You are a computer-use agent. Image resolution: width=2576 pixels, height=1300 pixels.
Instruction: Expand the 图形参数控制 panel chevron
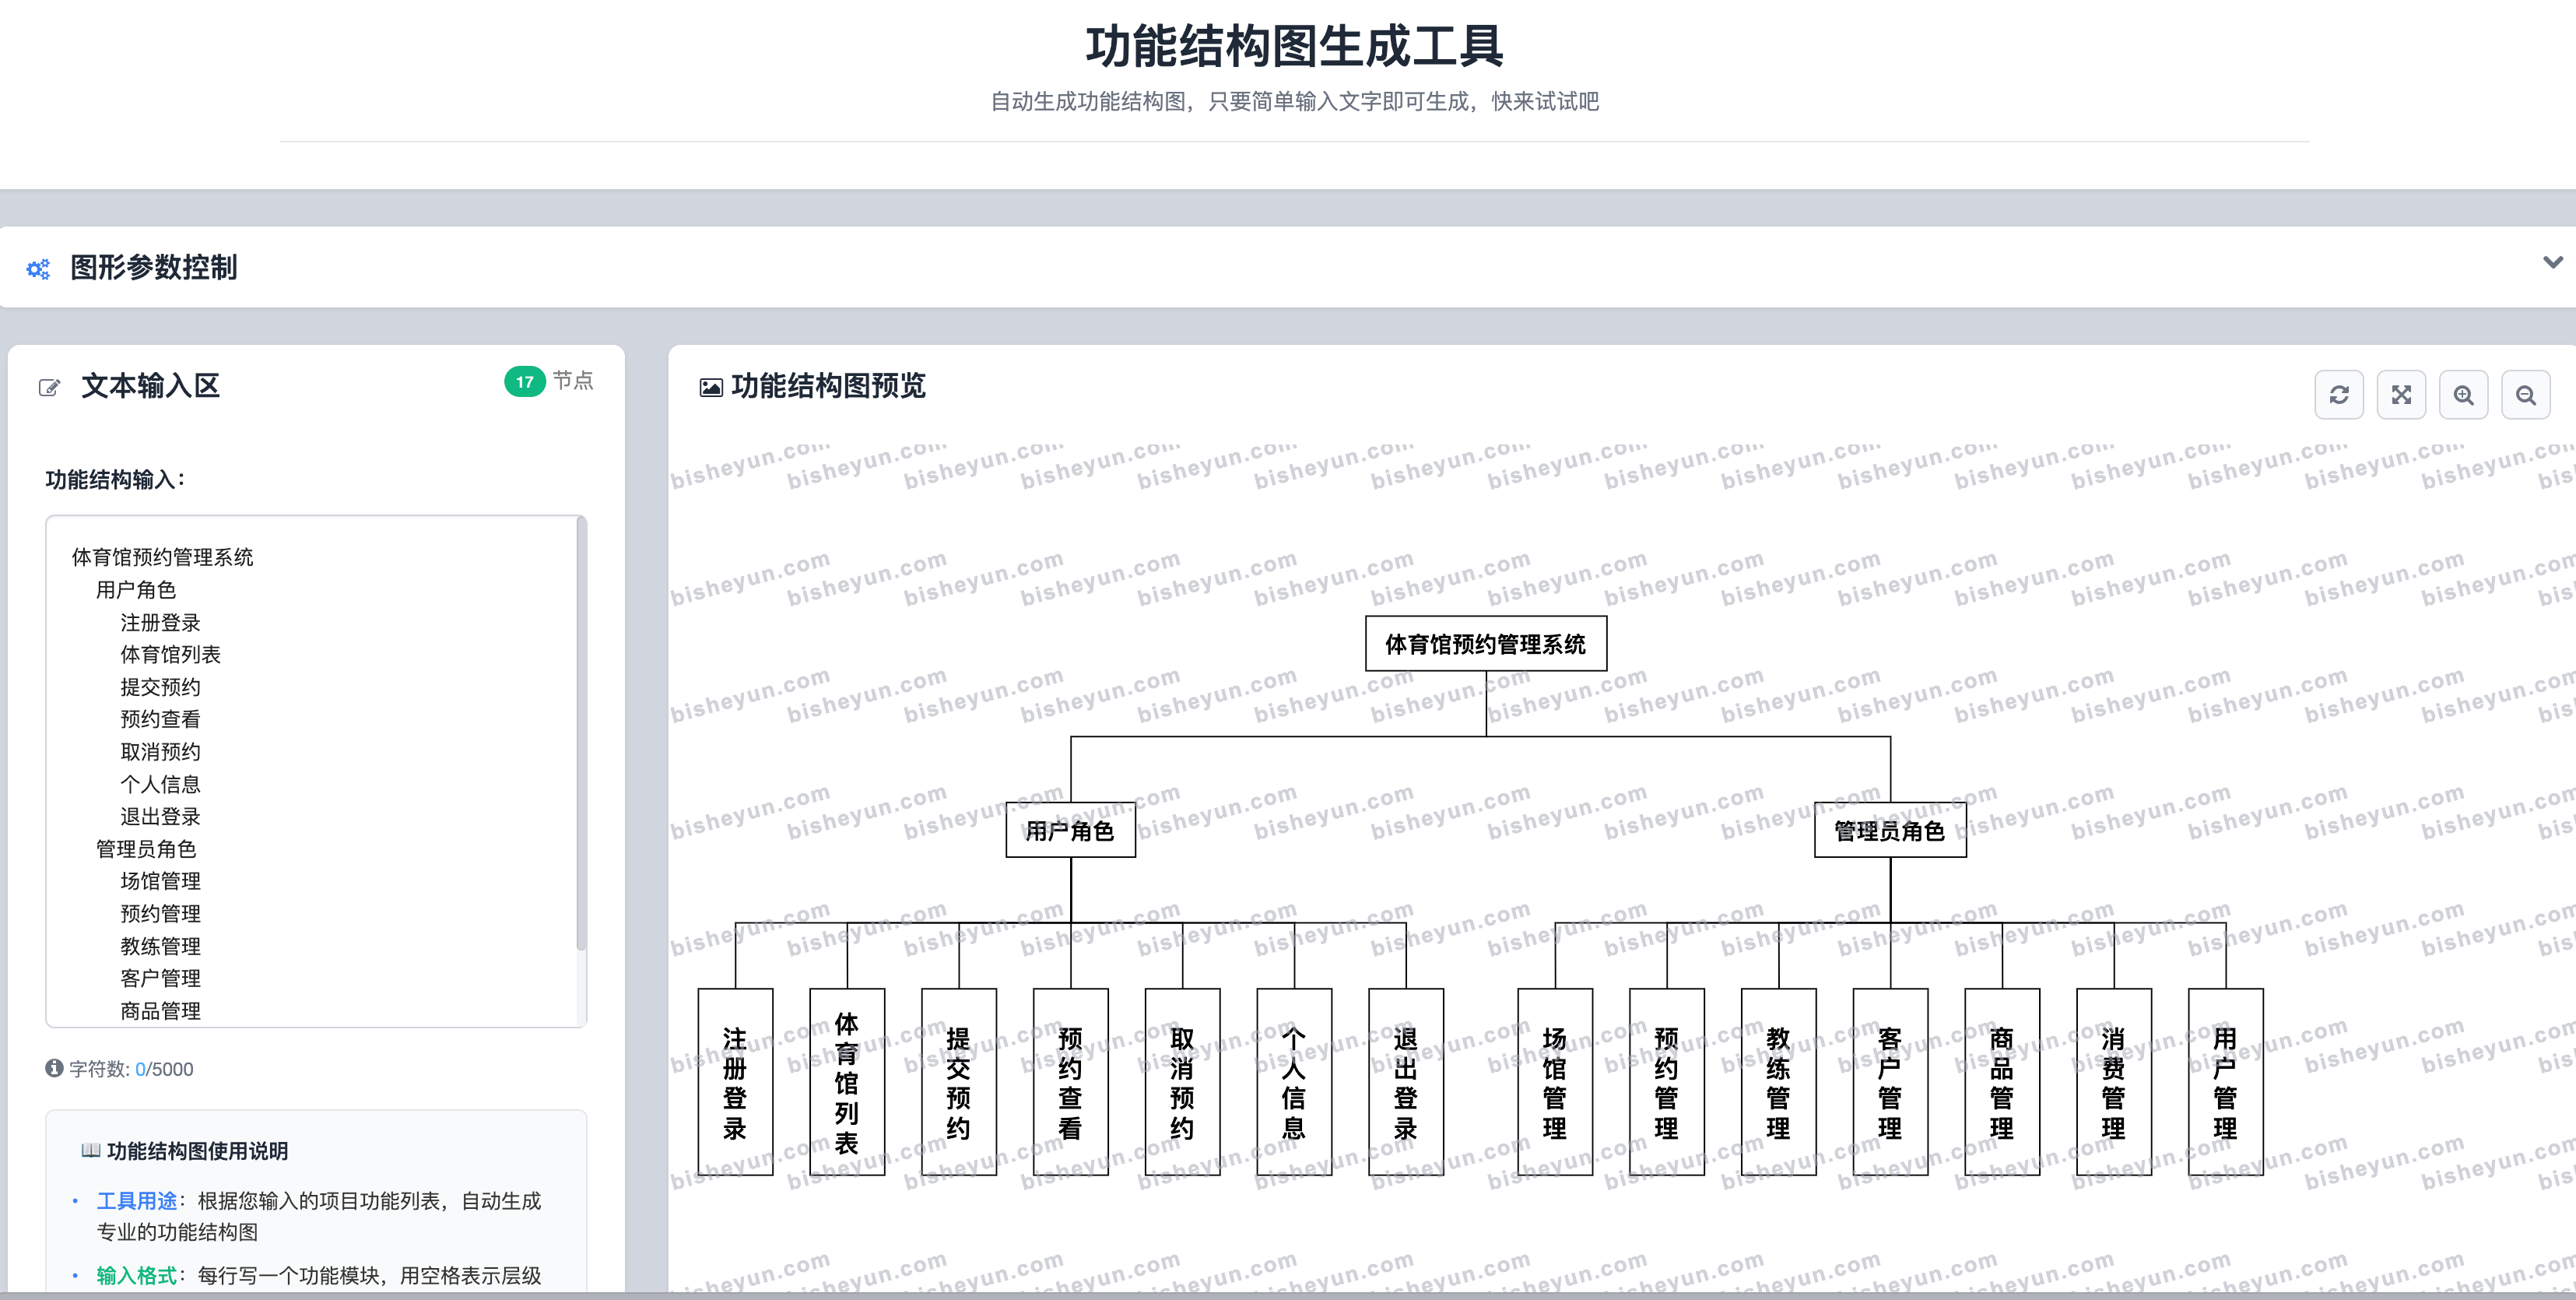pos(2552,262)
